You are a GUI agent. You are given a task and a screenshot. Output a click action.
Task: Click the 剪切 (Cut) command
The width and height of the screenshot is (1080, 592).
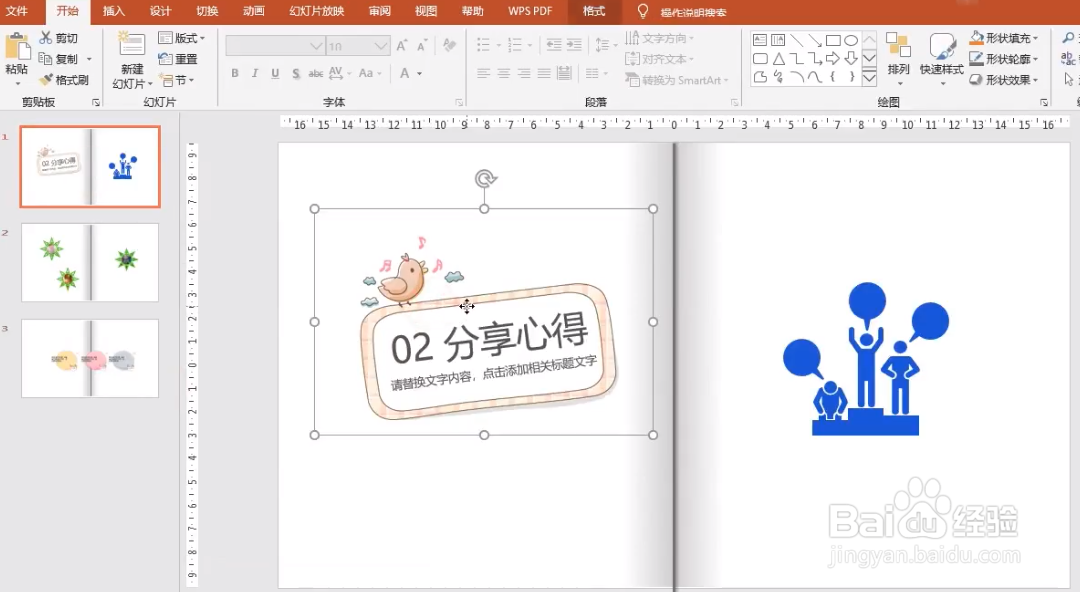click(58, 37)
